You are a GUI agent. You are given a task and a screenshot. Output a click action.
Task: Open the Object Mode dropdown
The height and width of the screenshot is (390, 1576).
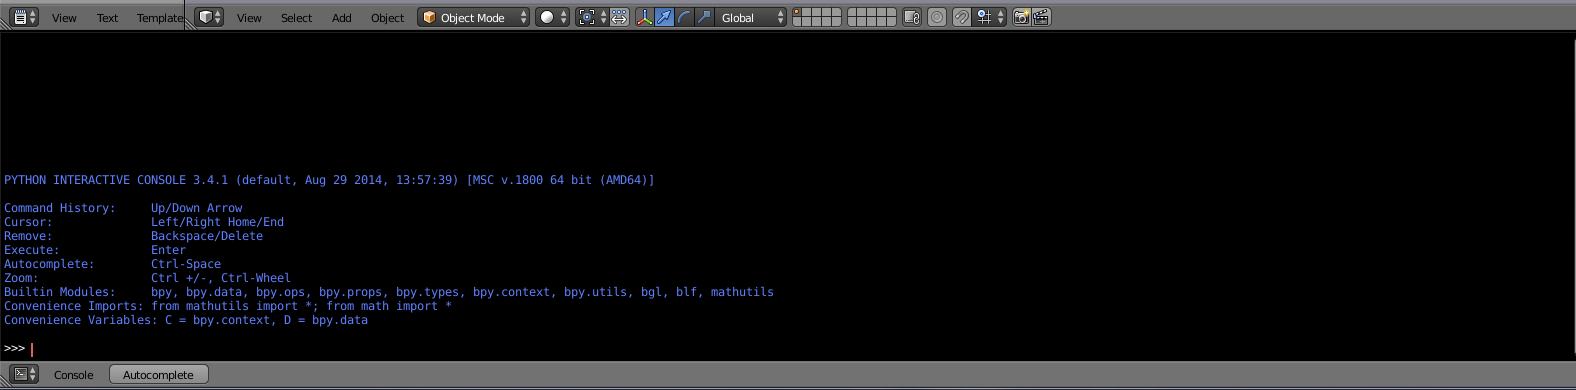(473, 17)
